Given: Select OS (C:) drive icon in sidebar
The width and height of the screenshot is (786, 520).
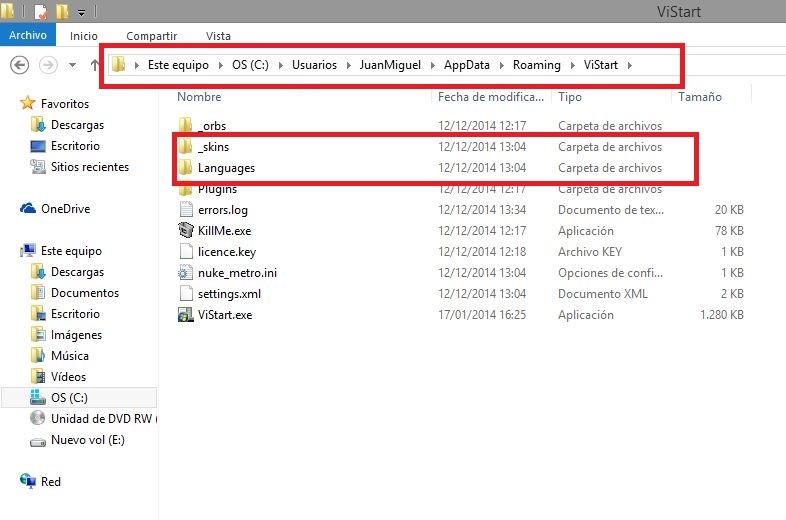Looking at the screenshot, I should [x=38, y=397].
